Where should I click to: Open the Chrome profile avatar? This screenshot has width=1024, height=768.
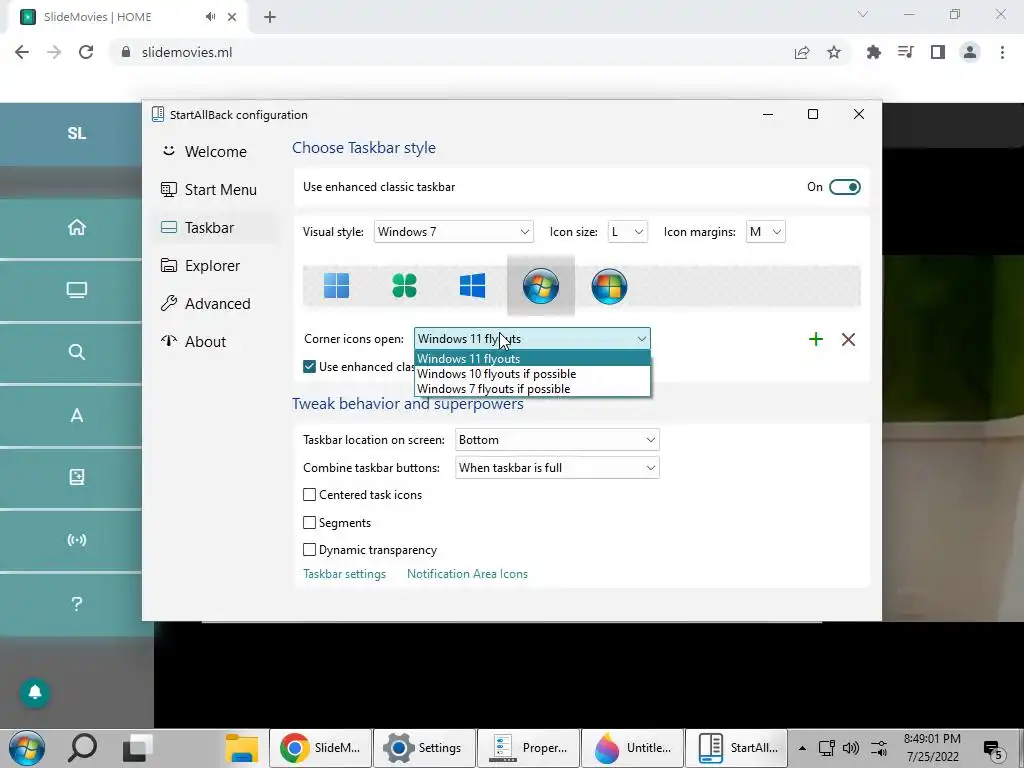tap(970, 52)
